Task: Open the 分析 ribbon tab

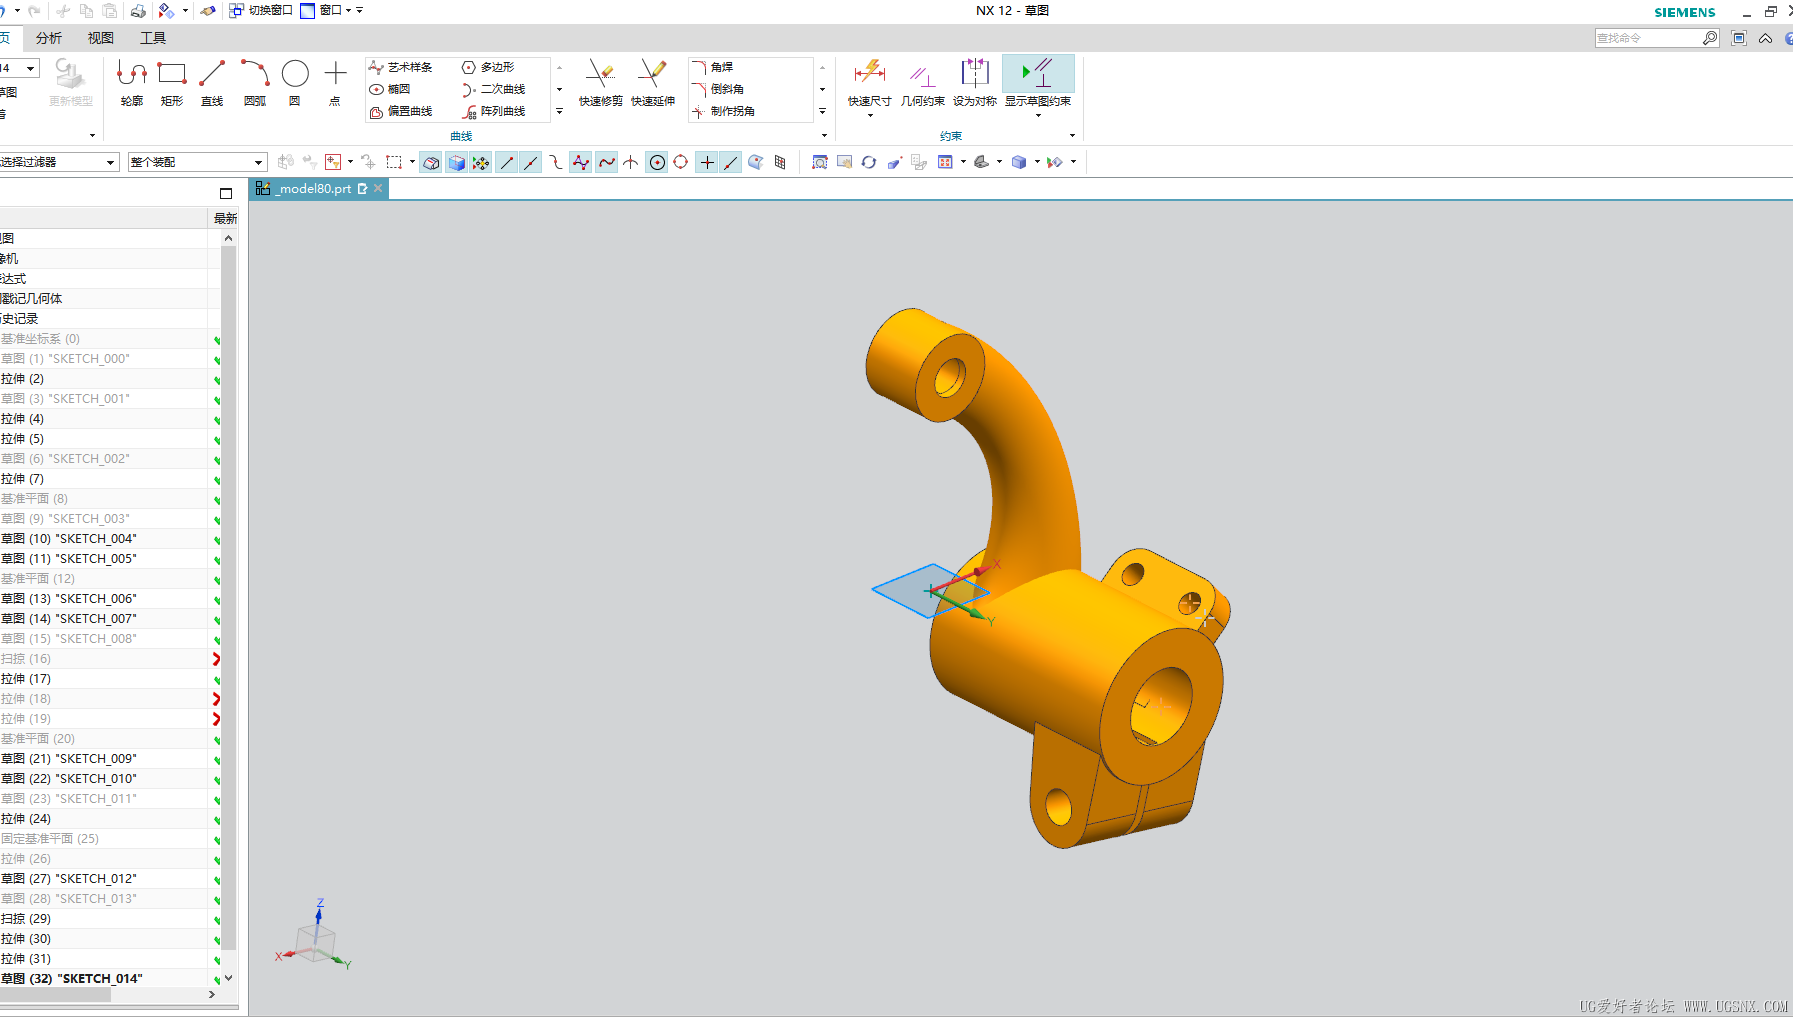Action: [x=49, y=38]
